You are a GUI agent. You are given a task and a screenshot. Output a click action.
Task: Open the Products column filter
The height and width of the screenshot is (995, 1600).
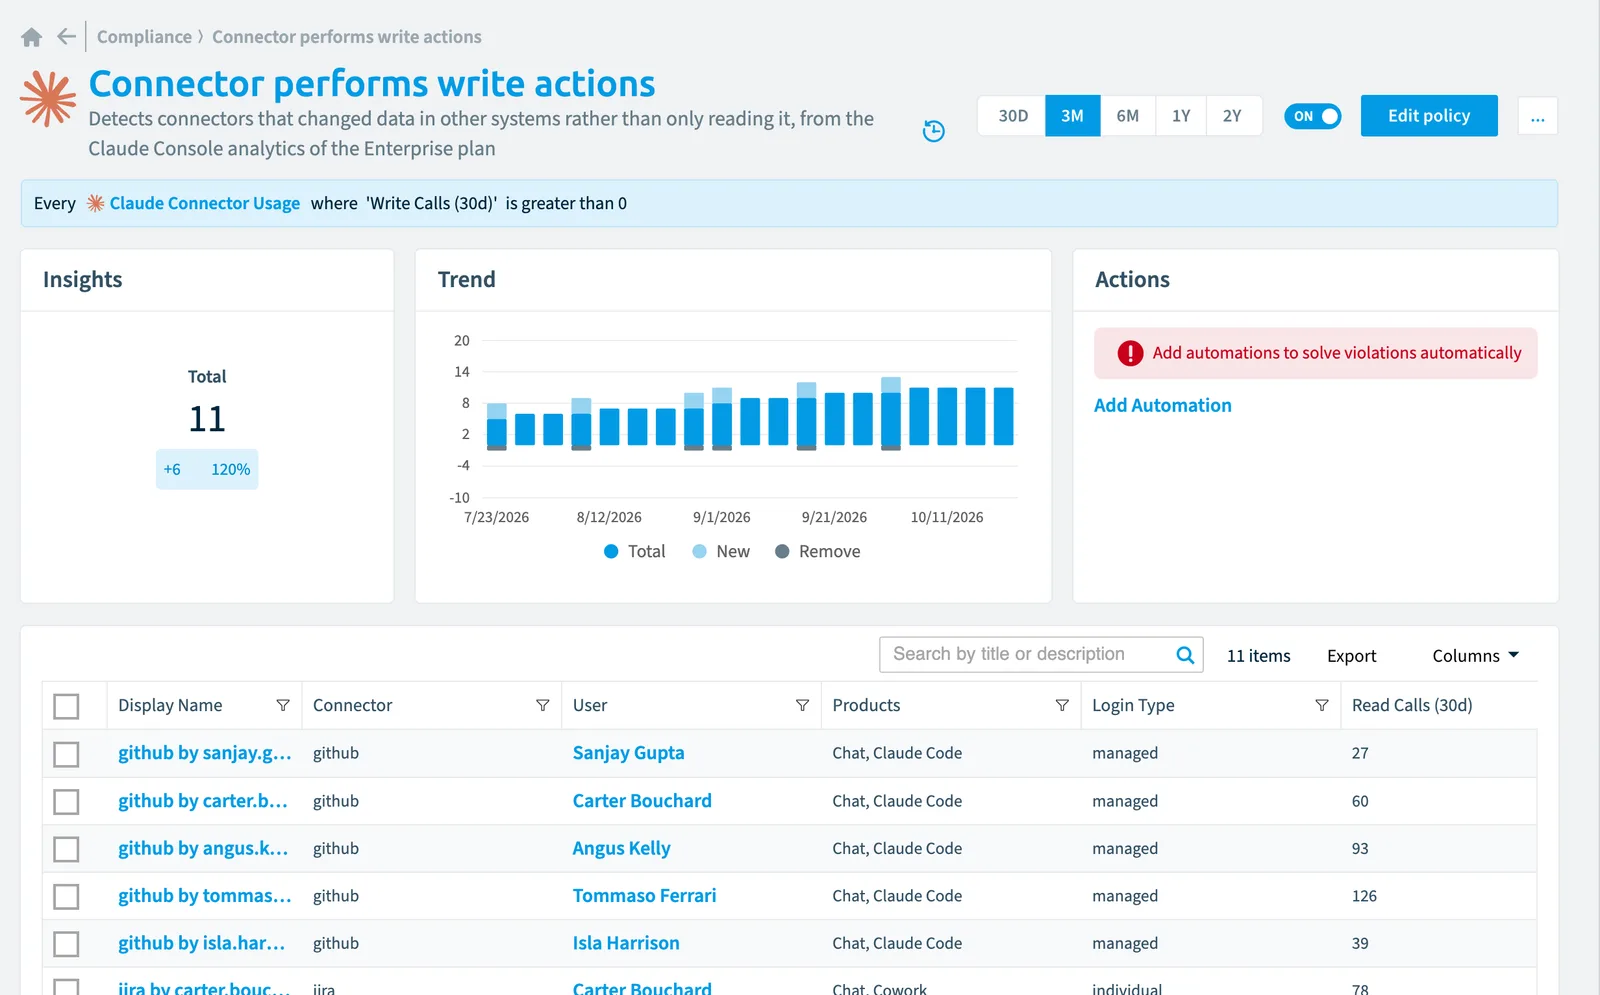coord(1062,705)
